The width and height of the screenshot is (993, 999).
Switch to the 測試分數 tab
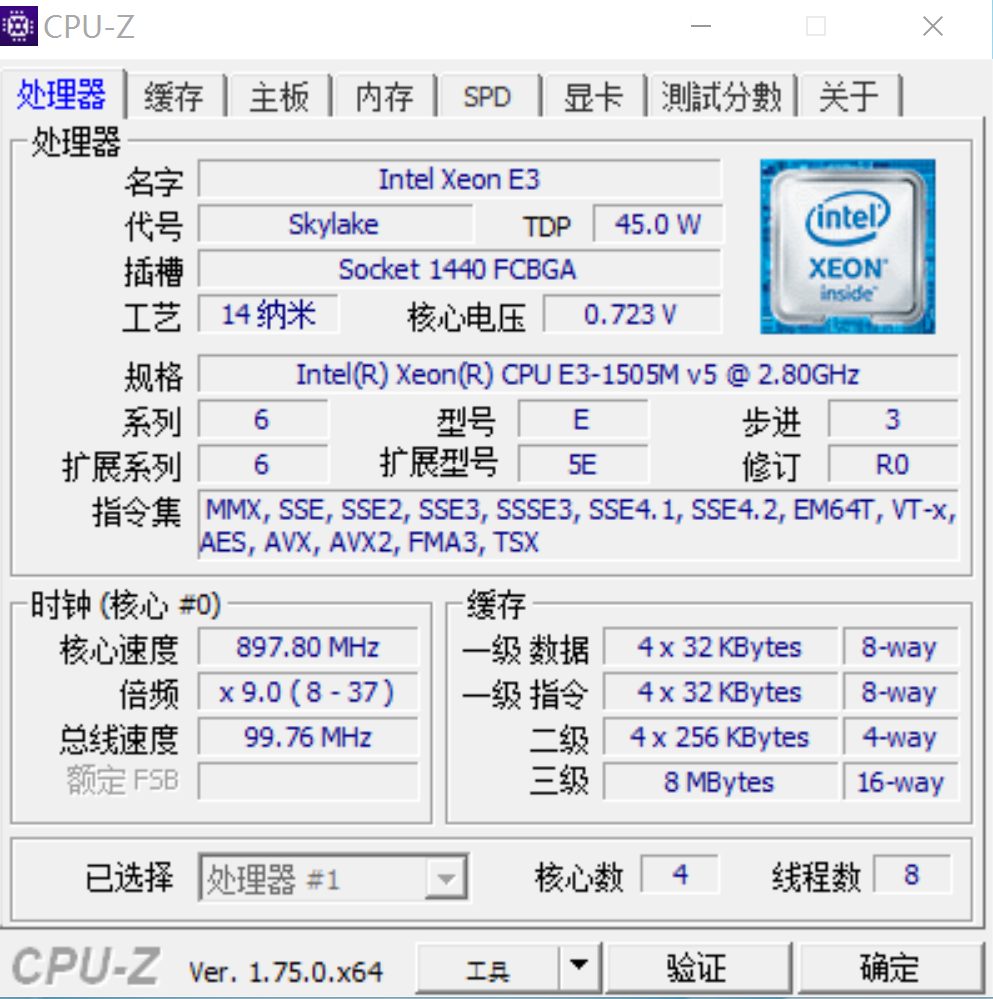(721, 97)
